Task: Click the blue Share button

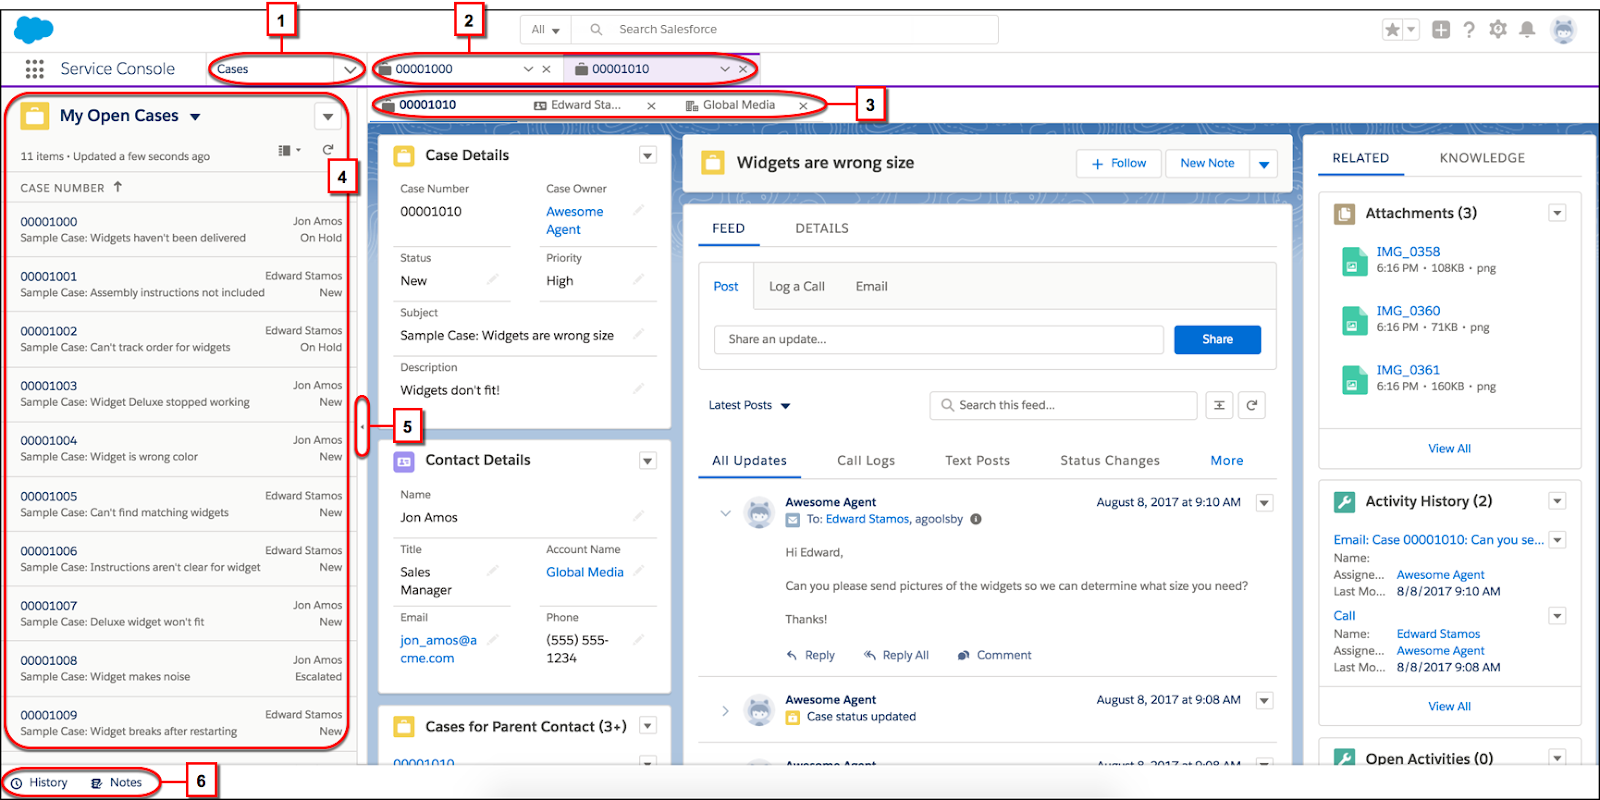Action: [x=1217, y=339]
